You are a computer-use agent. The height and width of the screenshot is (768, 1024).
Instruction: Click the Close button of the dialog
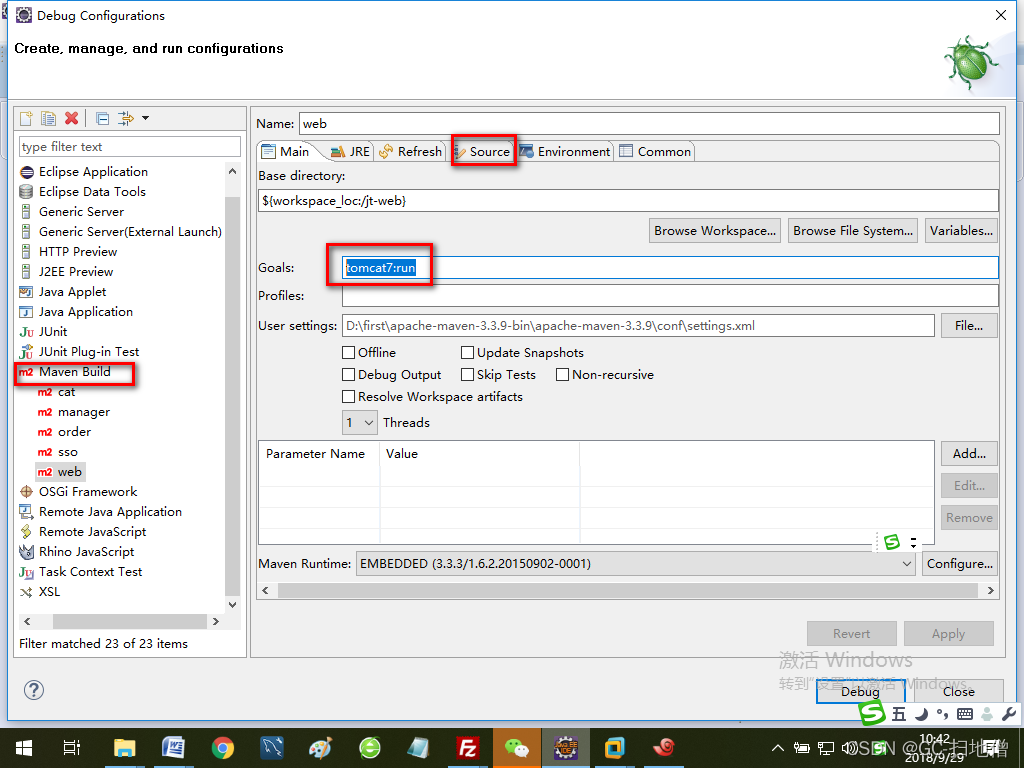[958, 692]
